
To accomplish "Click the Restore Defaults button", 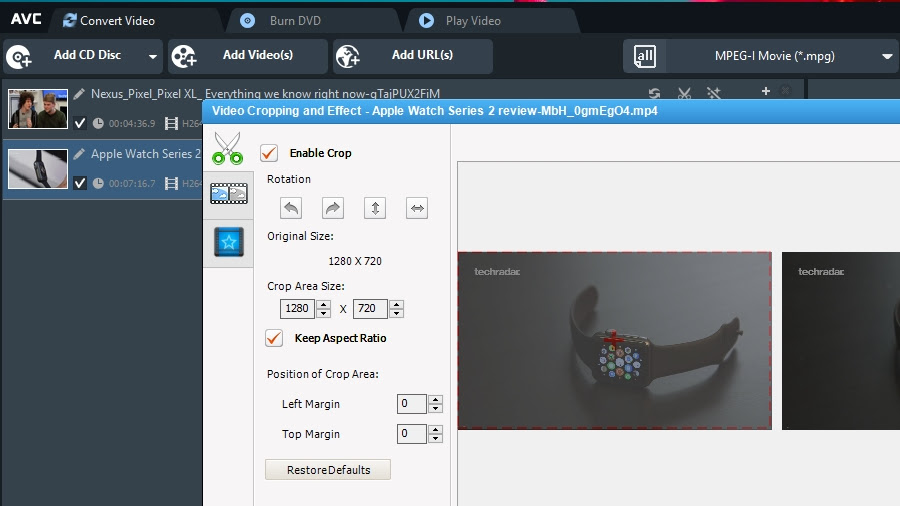I will [x=328, y=469].
